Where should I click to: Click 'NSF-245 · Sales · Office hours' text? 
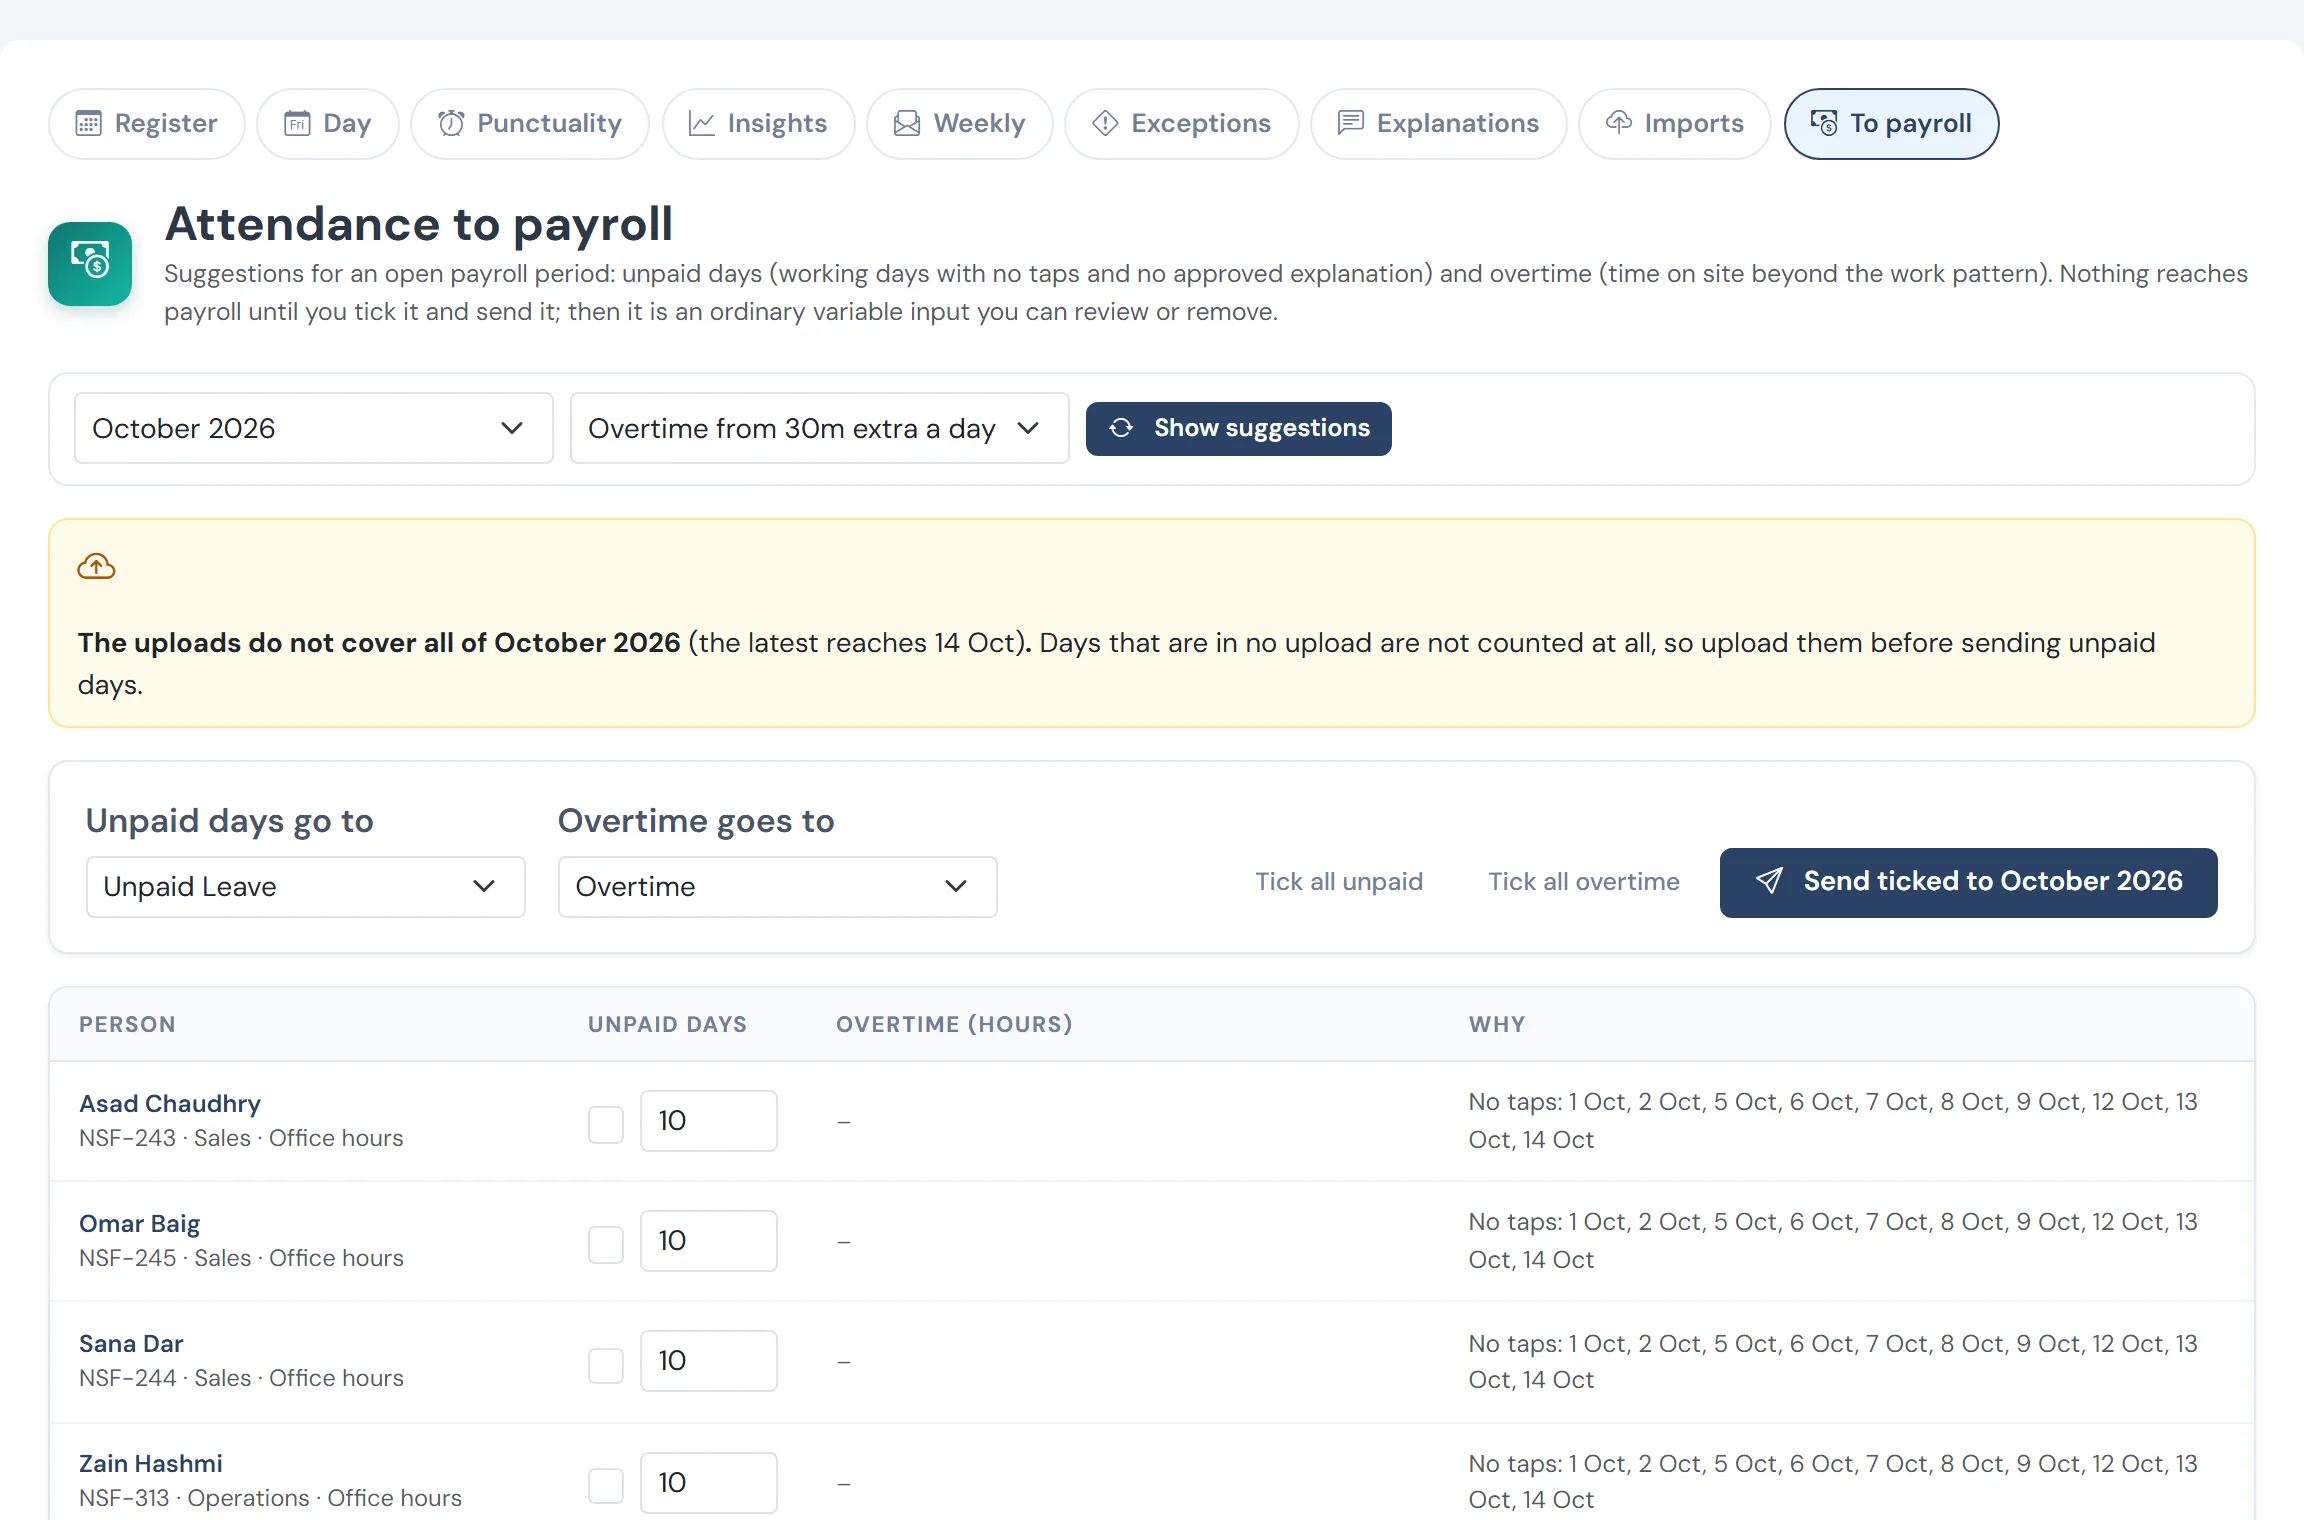click(x=241, y=1258)
